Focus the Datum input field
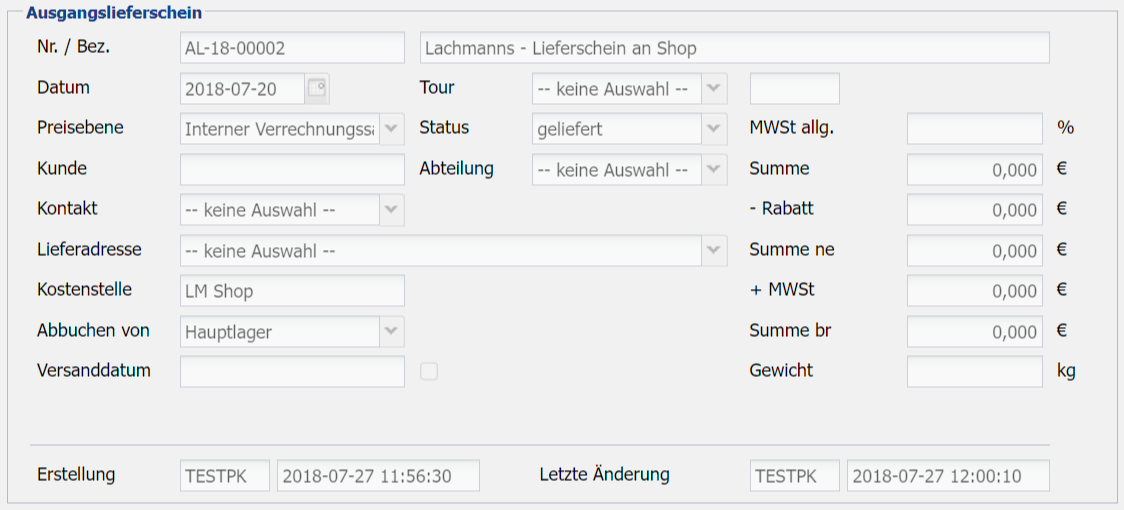 click(x=242, y=89)
